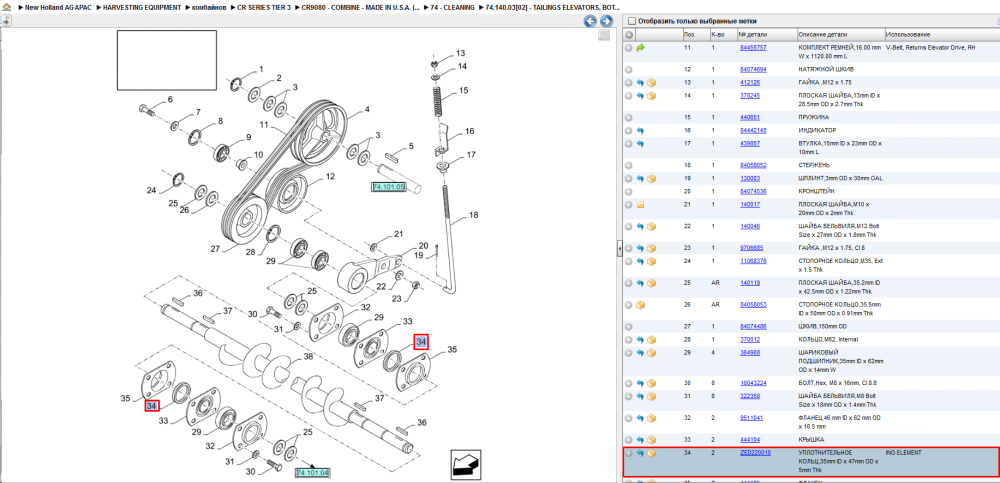1000x483 pixels.
Task: Select 'НАТЯЖНОЙ ШКИВ' description cell
Action: coord(826,70)
